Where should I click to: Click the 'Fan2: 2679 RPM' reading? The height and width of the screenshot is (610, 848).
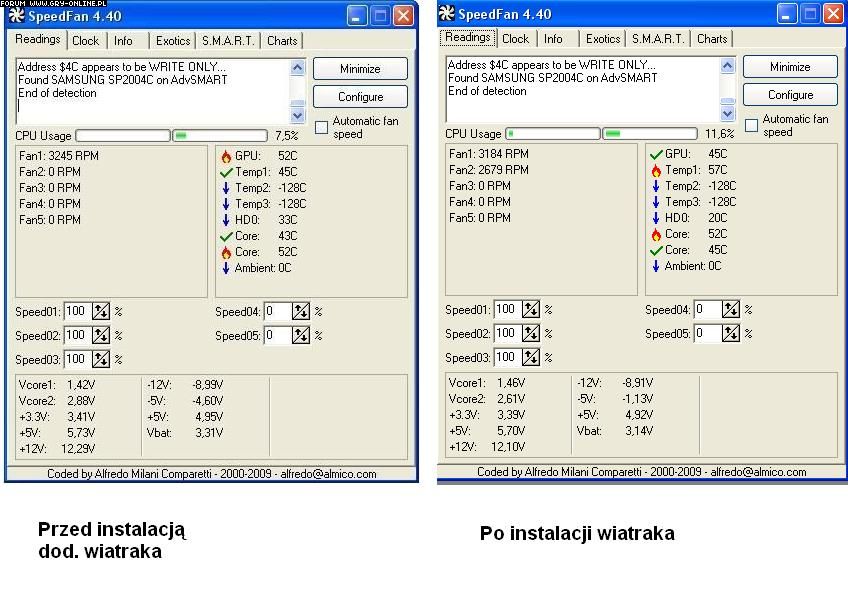pos(489,170)
